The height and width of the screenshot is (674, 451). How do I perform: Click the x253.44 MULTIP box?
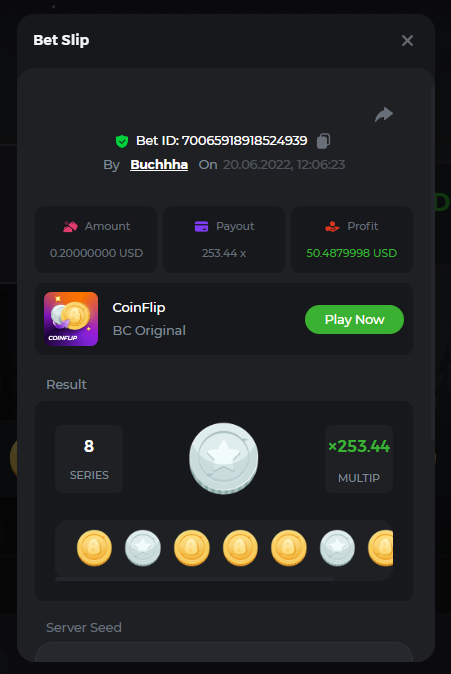click(x=359, y=459)
